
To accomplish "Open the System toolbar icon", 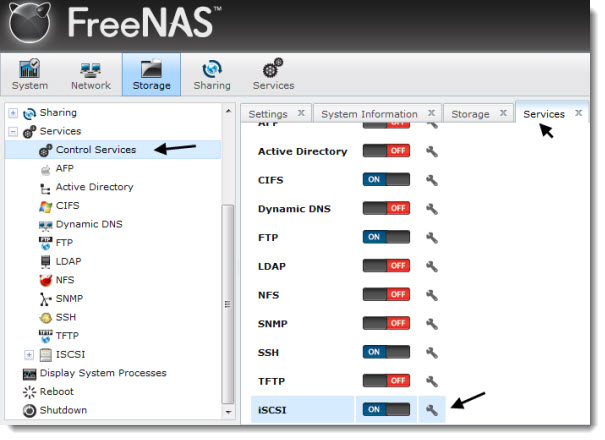I will pos(30,75).
